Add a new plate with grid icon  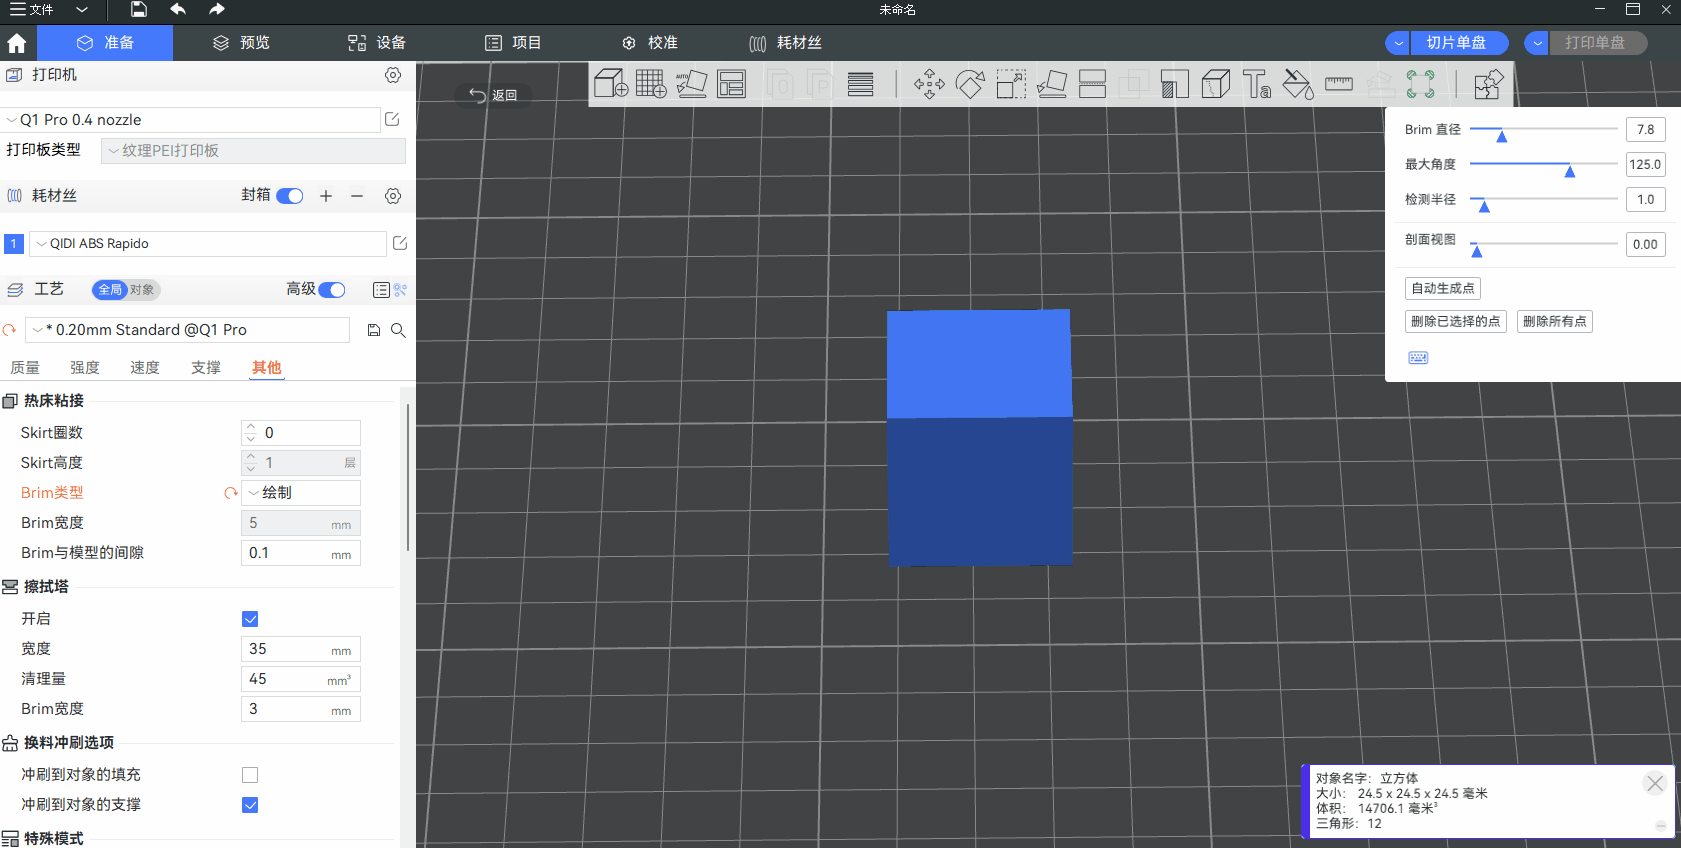tap(651, 84)
